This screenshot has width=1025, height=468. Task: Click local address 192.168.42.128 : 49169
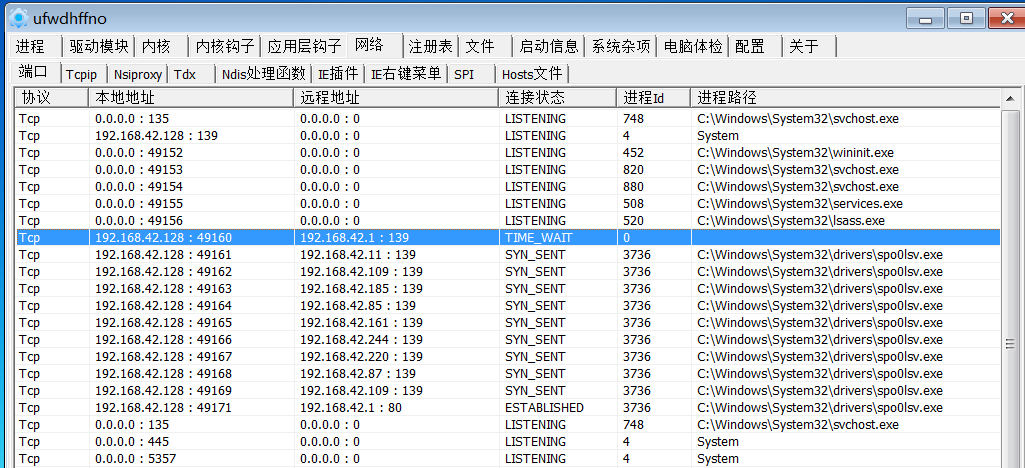pos(163,391)
